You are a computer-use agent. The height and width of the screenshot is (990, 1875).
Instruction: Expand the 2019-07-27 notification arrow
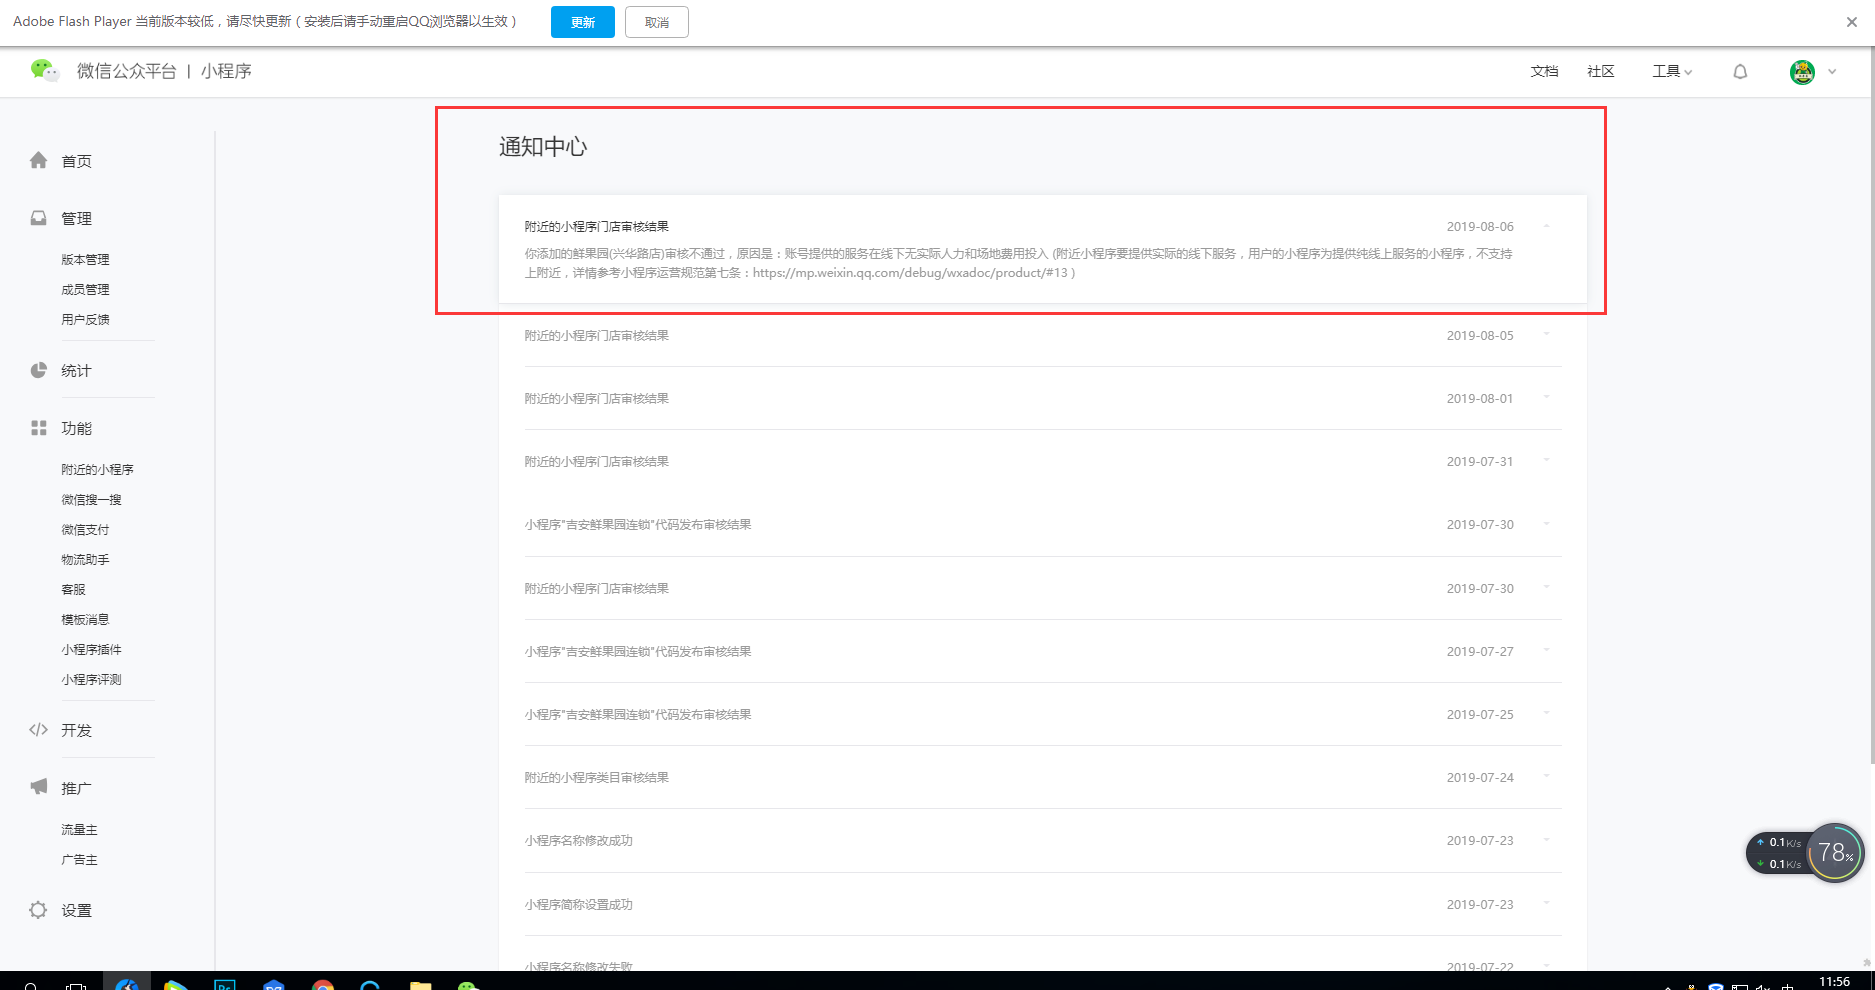pyautogui.click(x=1546, y=650)
